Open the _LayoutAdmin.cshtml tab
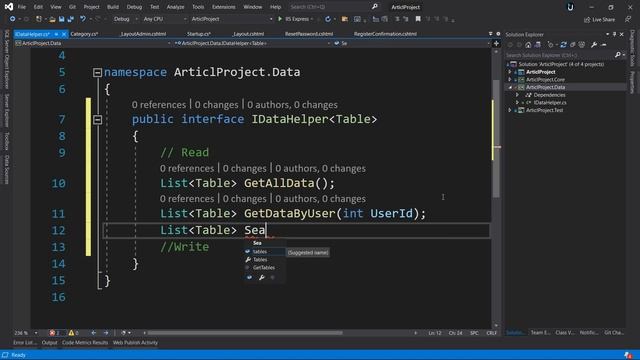This screenshot has width=640, height=360. (x=143, y=34)
